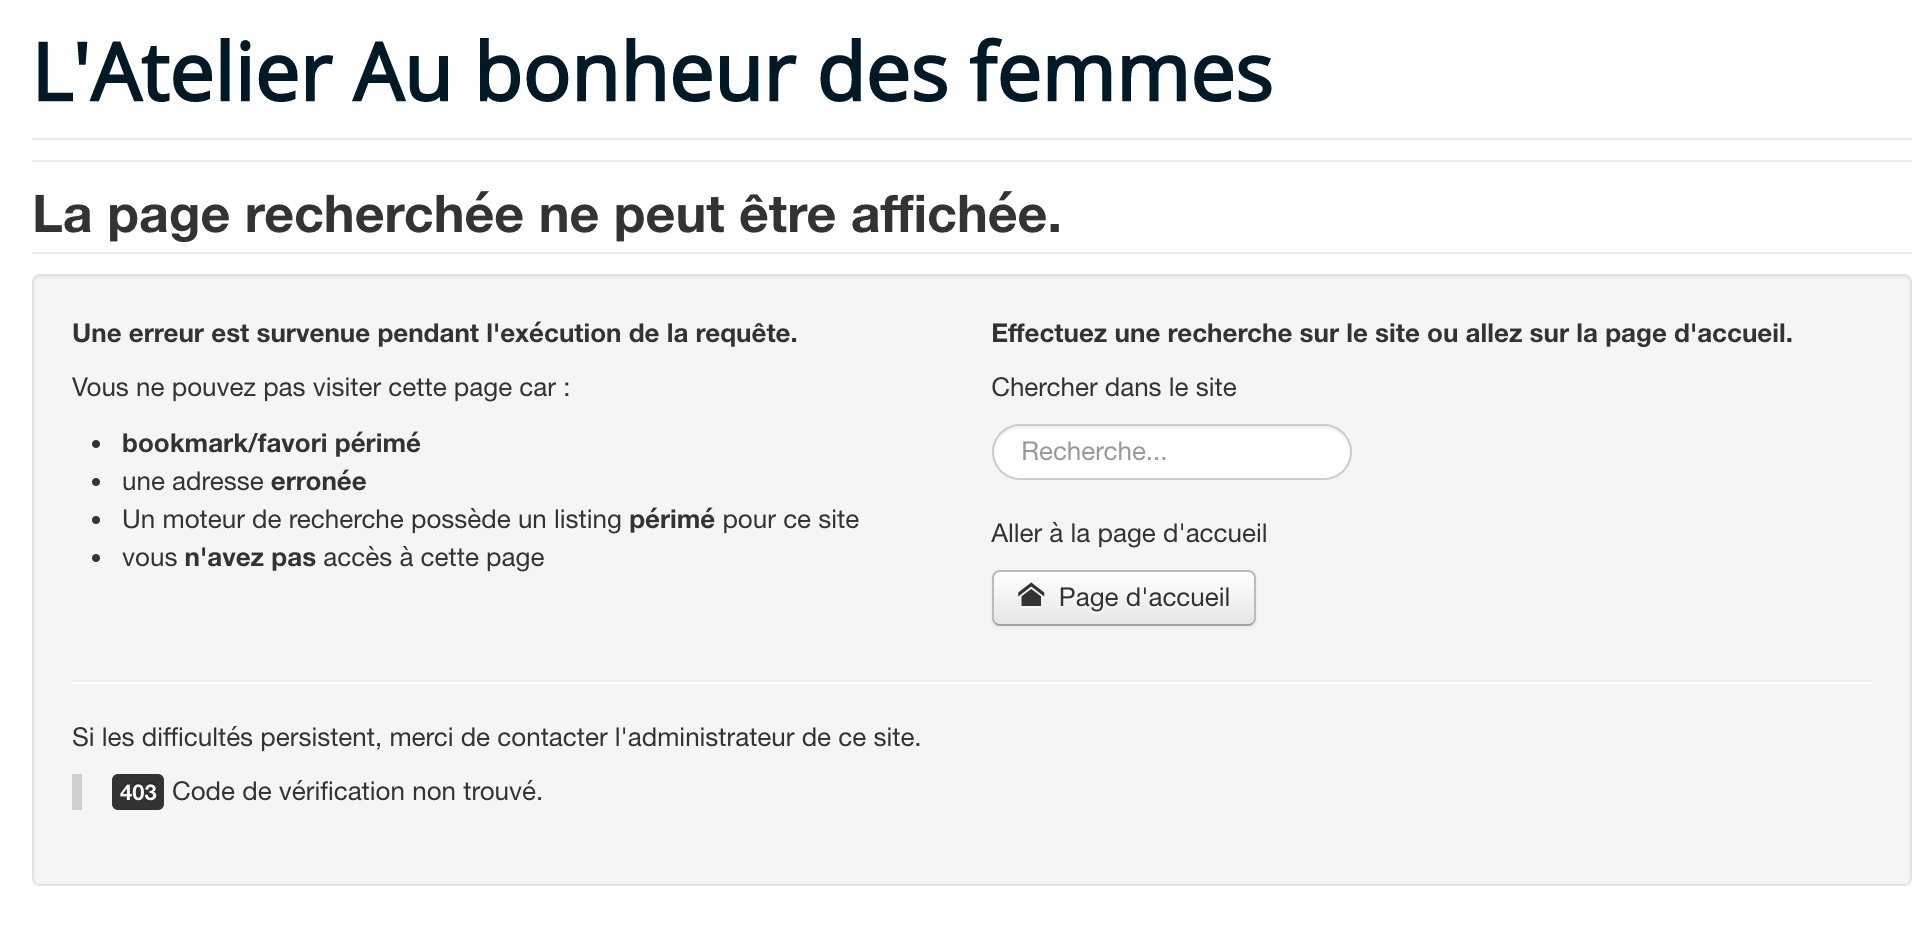Screen dimensions: 1912x928
Task: Click the "Aller à la page d'accueil" text
Action: 1128,533
